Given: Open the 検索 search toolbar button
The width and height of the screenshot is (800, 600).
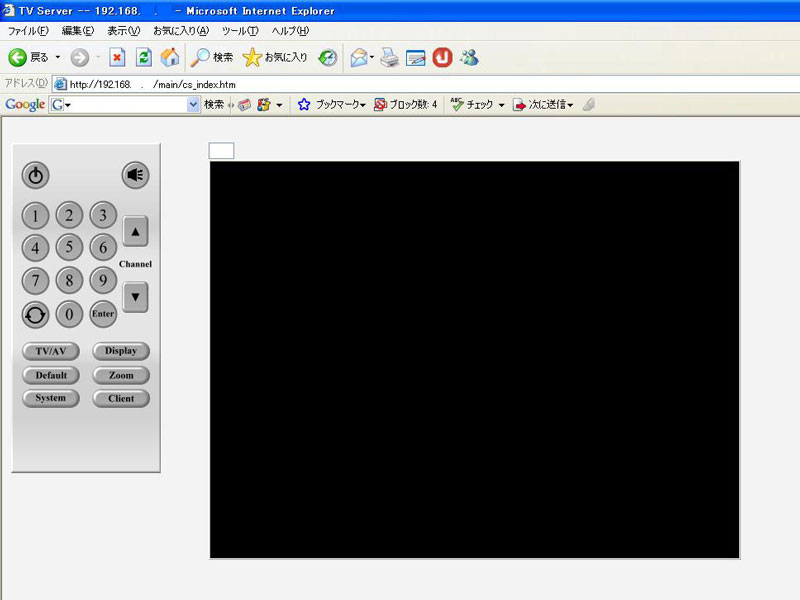Looking at the screenshot, I should point(211,58).
